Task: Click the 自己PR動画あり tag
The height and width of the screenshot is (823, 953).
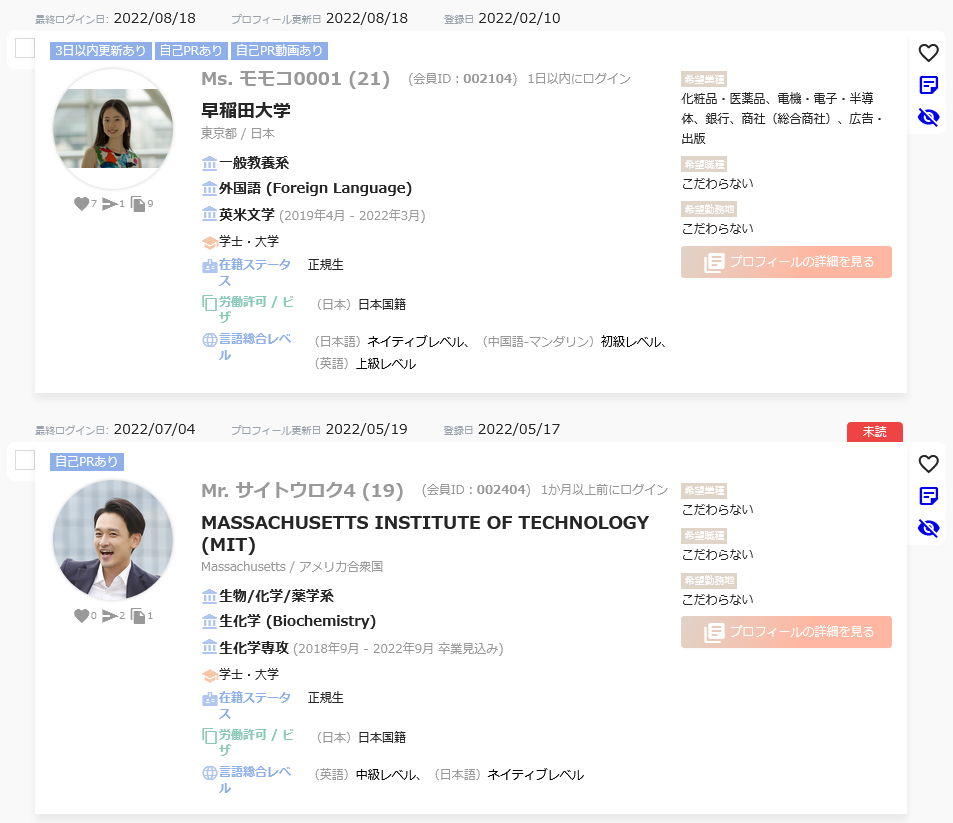Action: tap(279, 50)
